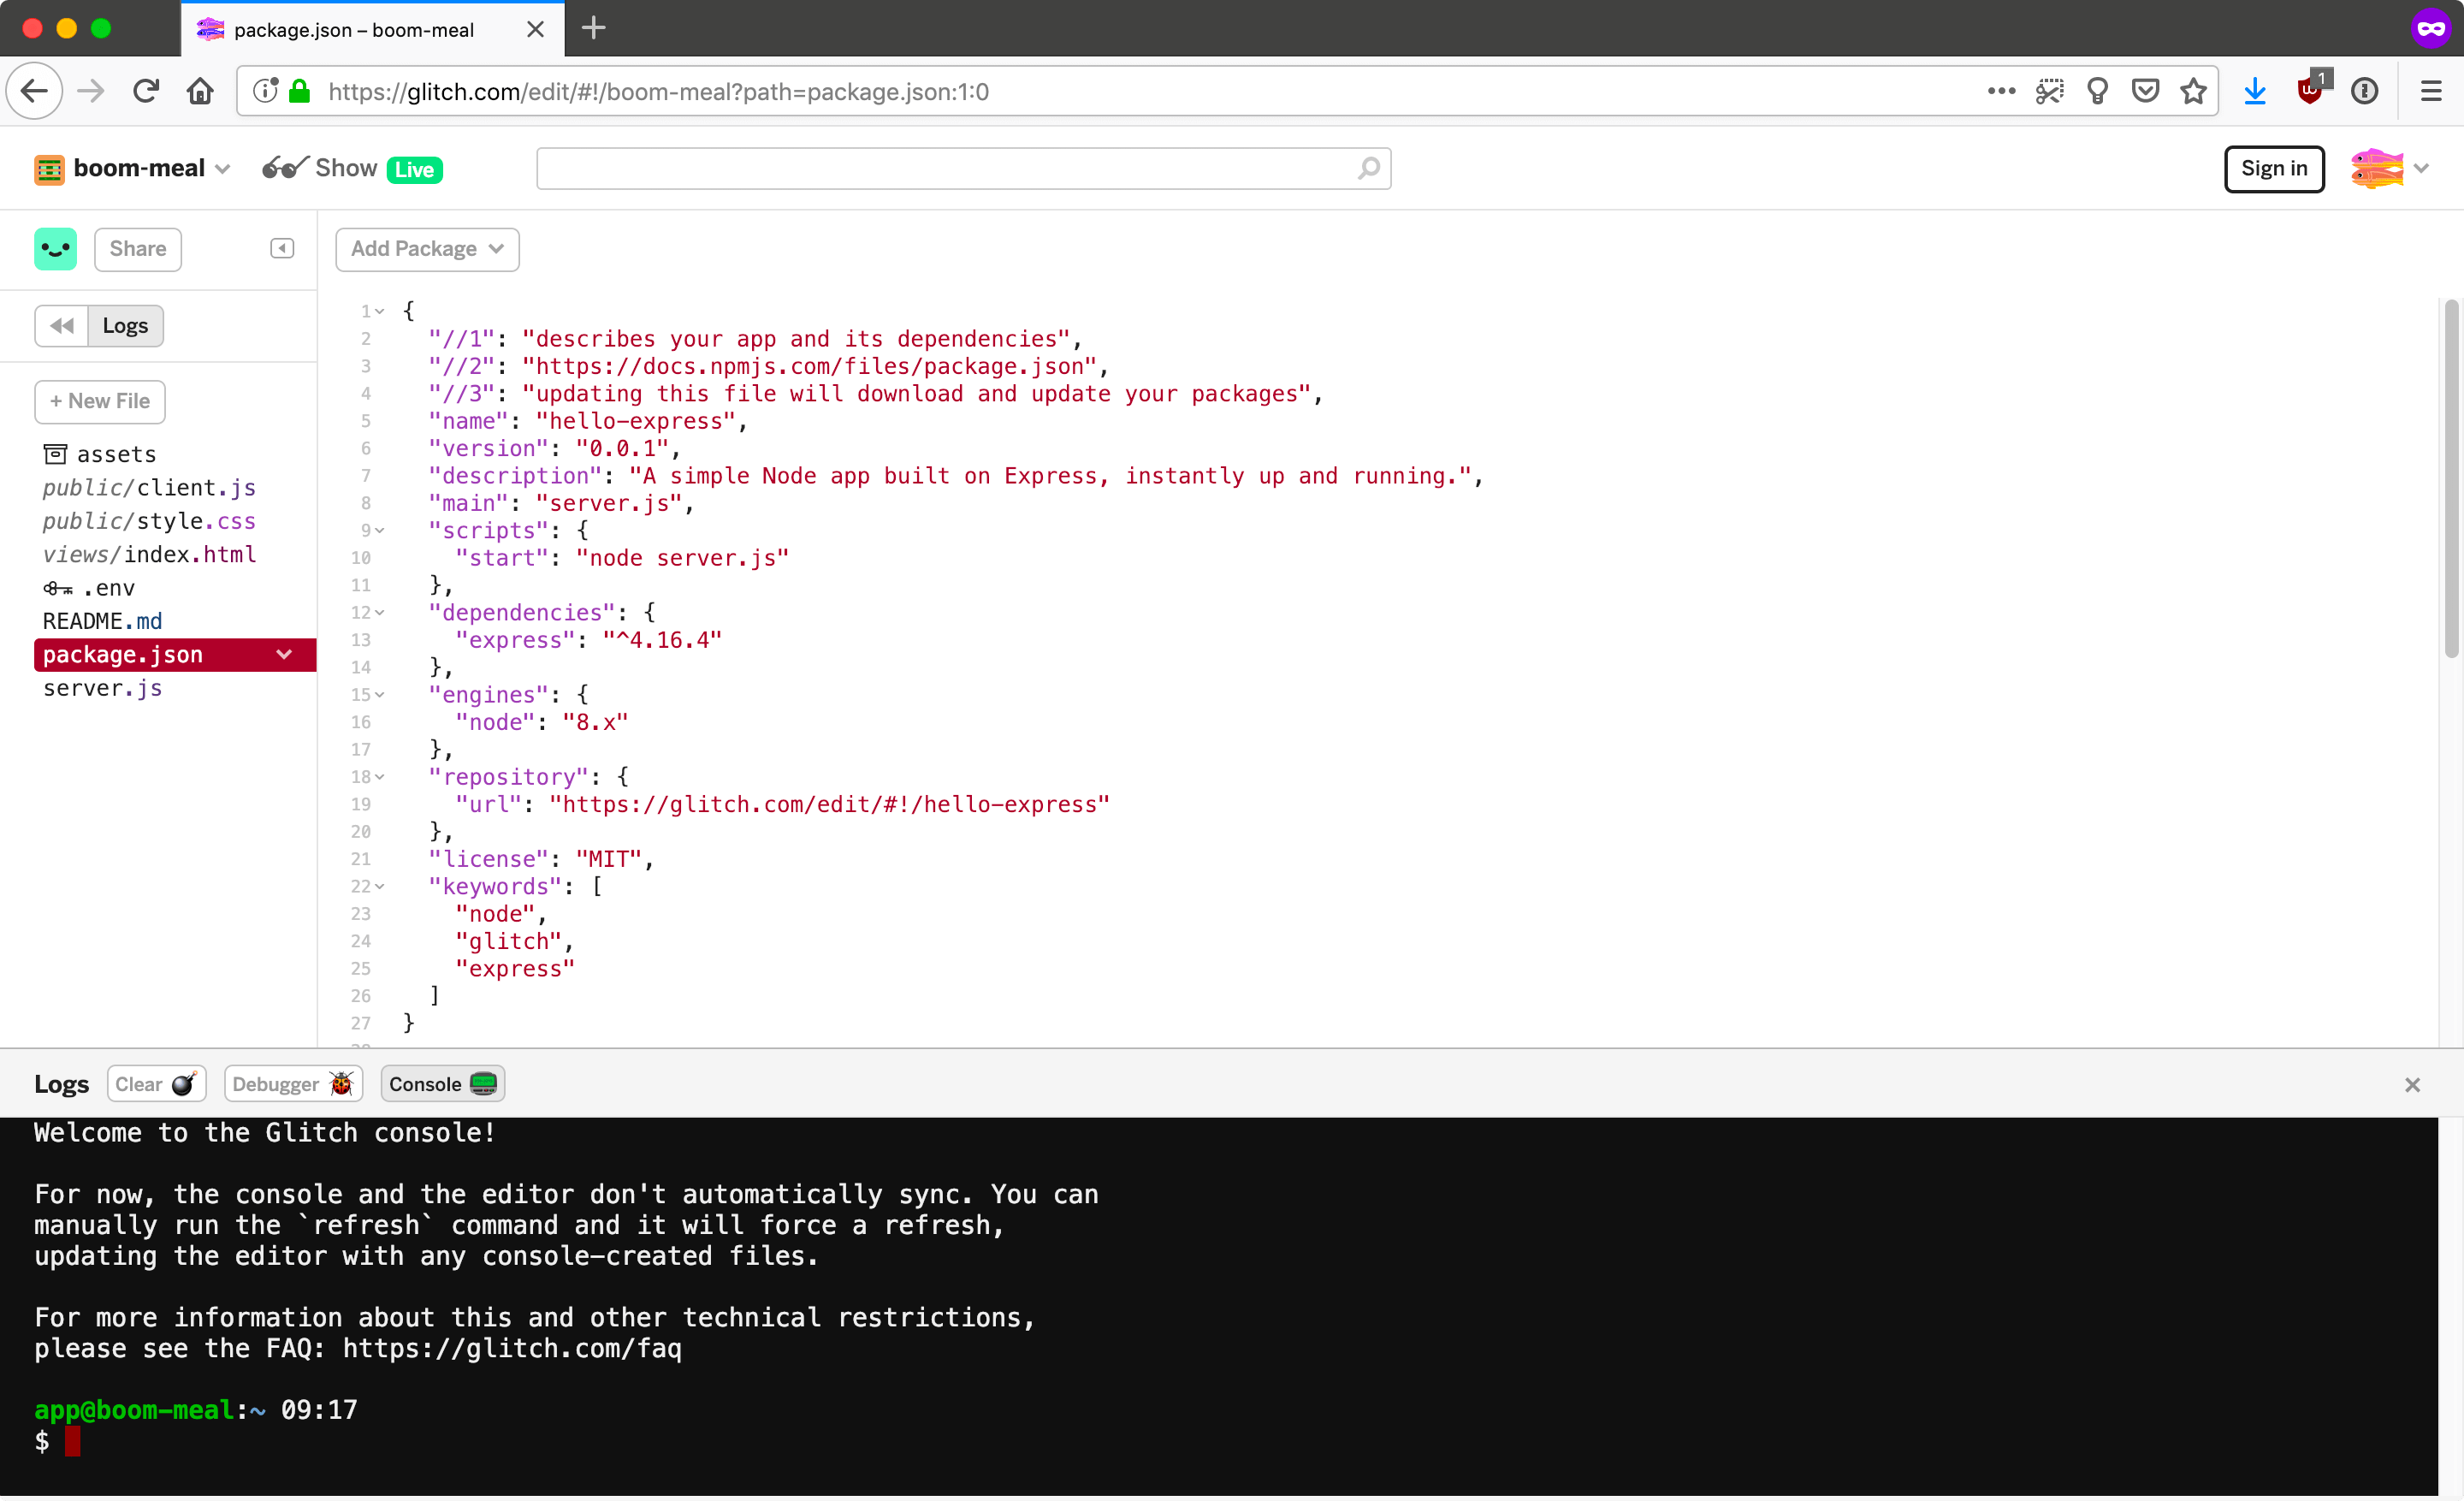
Task: Open the .env file
Action: pyautogui.click(x=89, y=588)
